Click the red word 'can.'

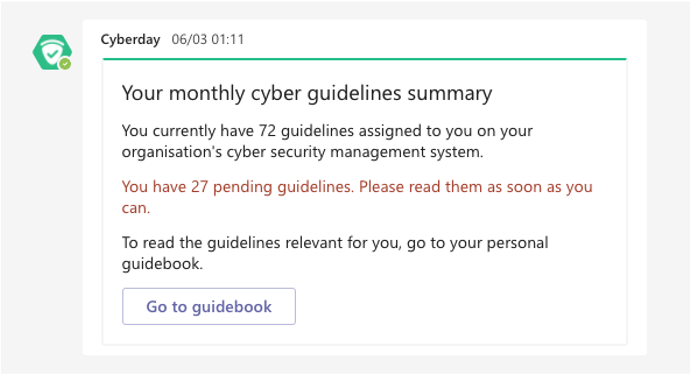coord(136,208)
